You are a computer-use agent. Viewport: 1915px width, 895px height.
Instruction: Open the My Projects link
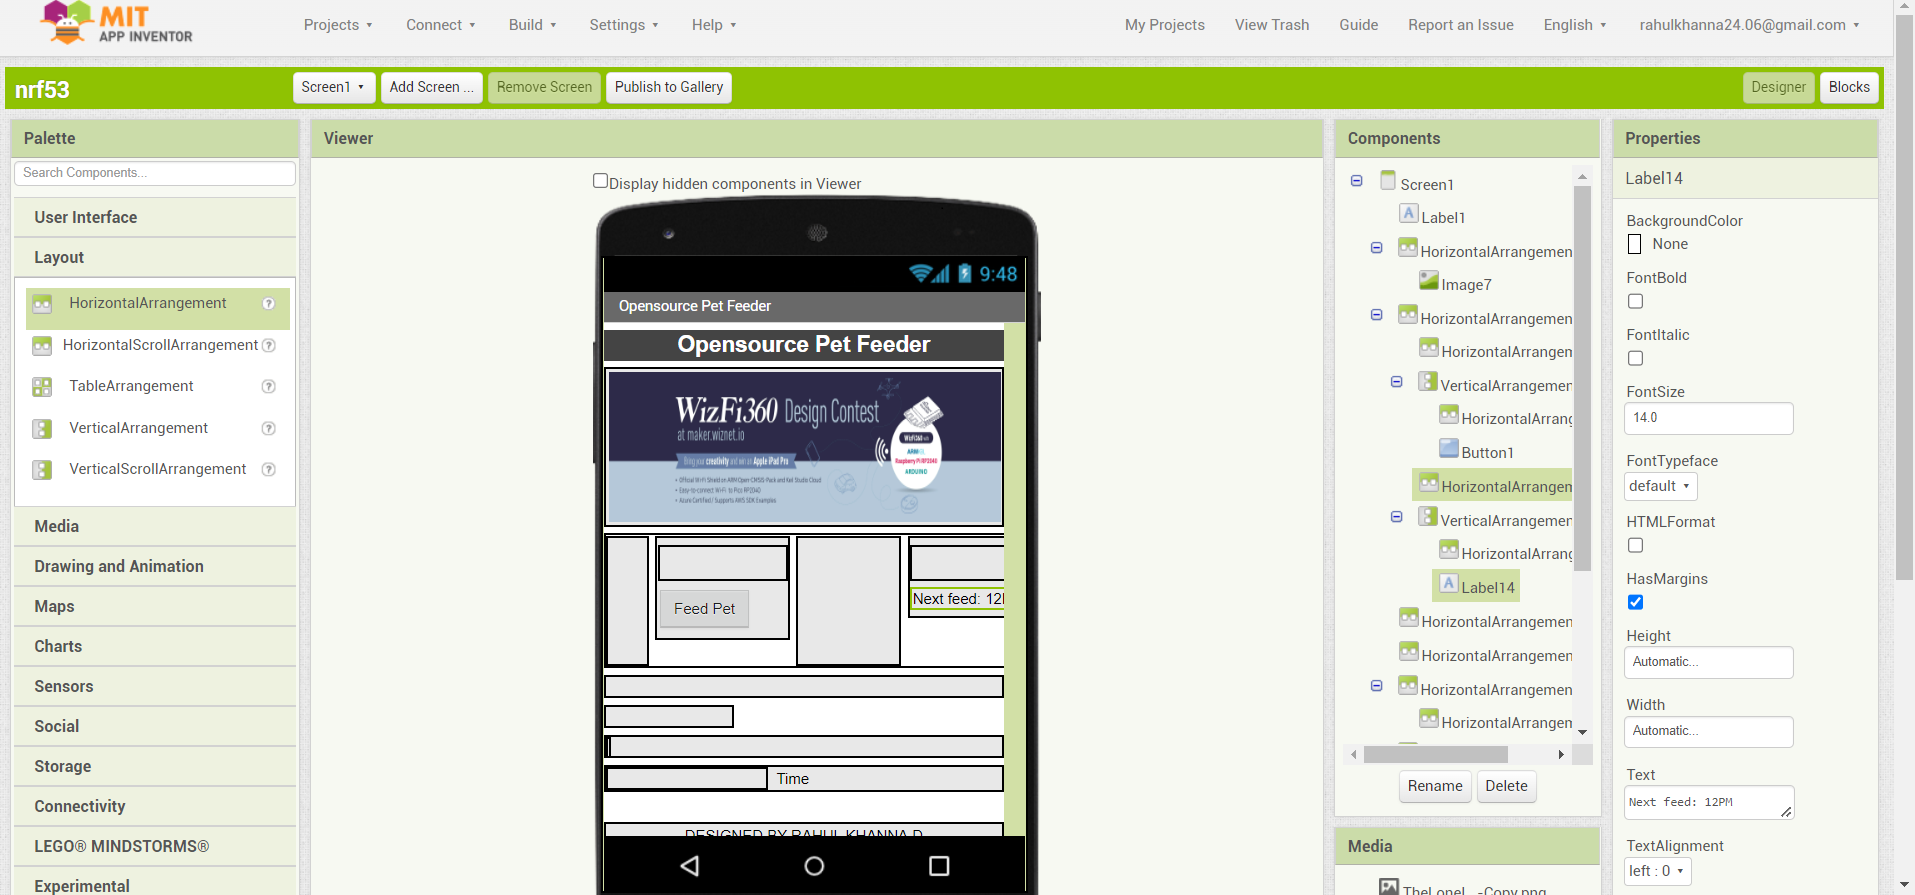click(1164, 25)
